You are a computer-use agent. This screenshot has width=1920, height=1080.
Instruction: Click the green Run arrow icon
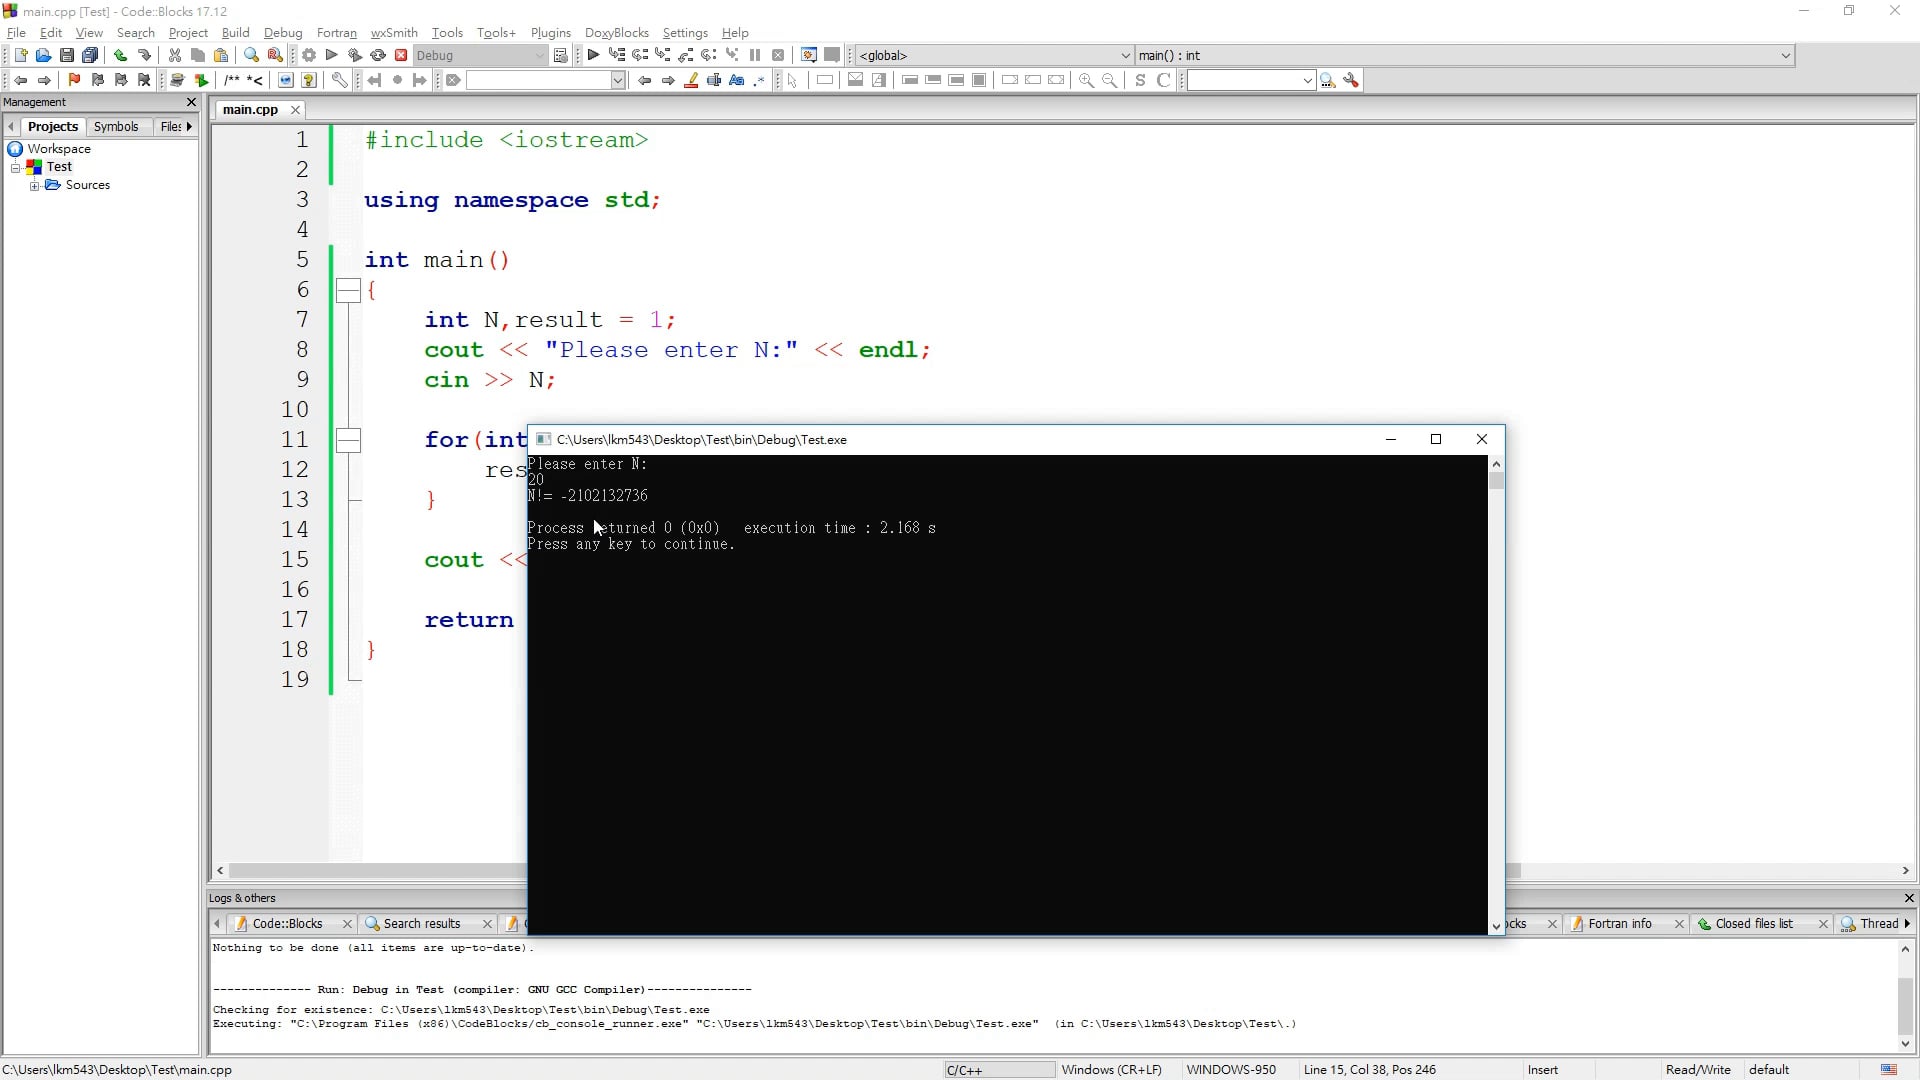tap(332, 56)
